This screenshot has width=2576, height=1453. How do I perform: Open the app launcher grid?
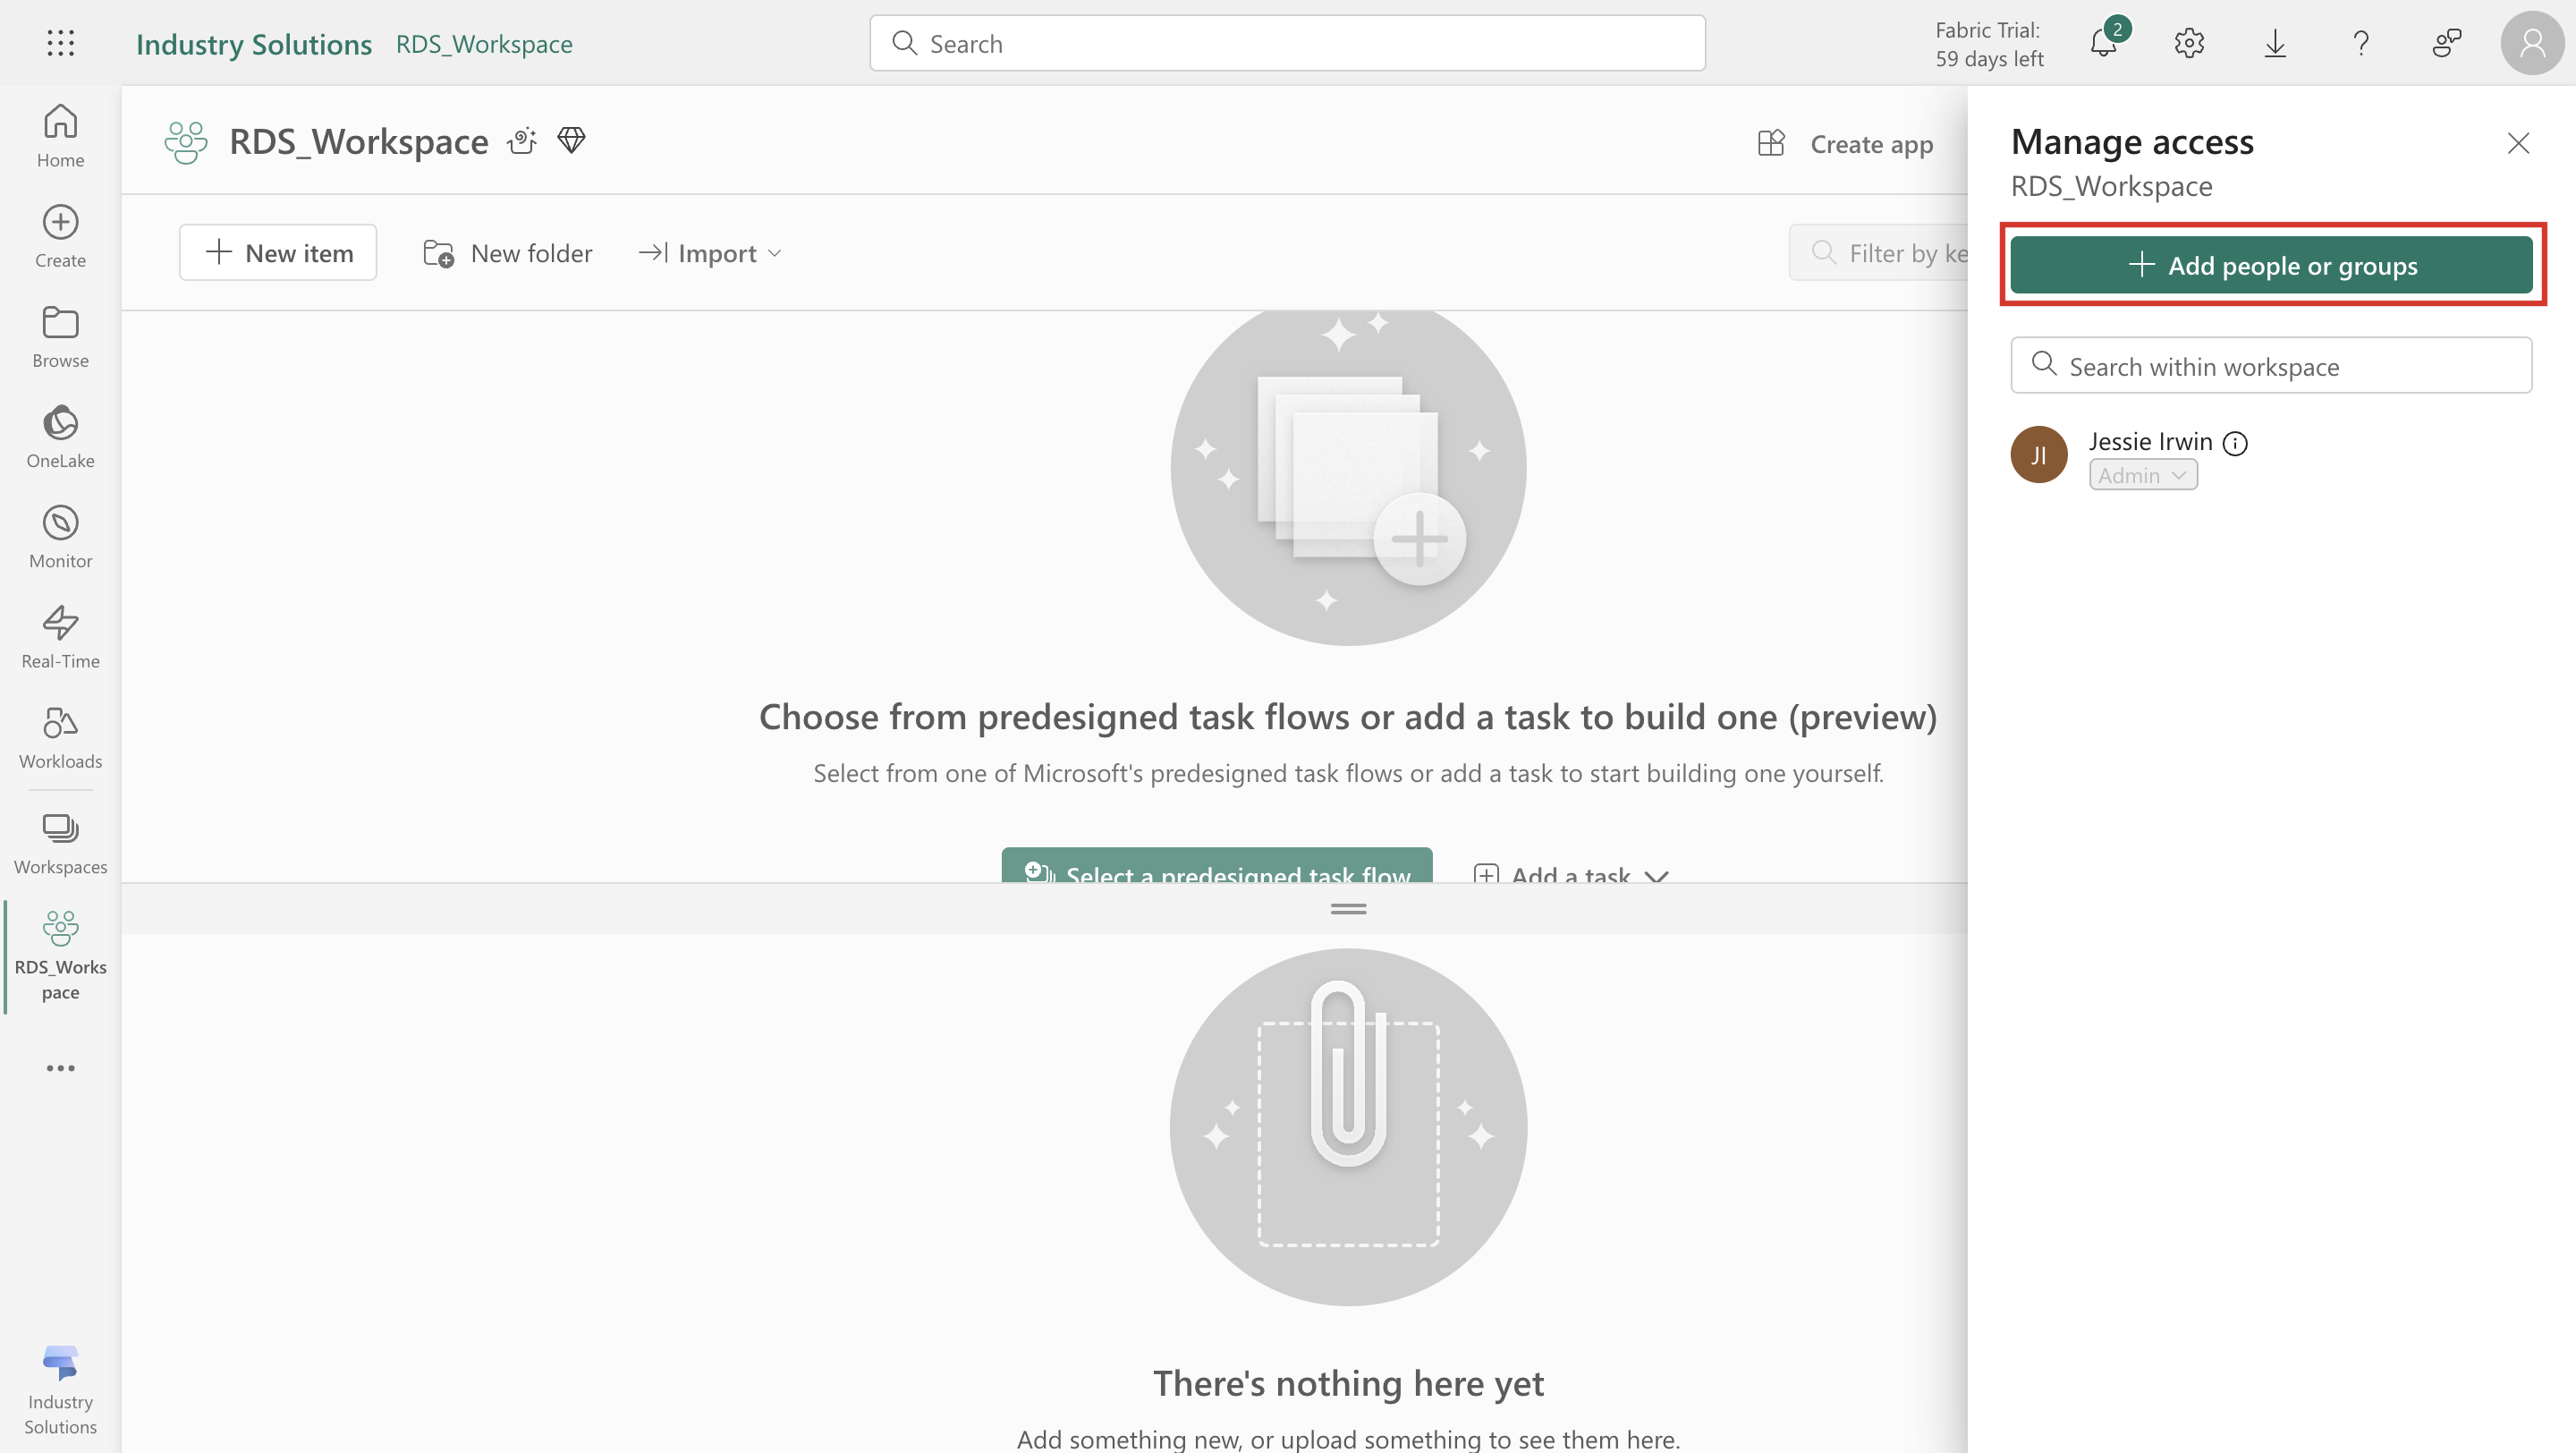[60, 43]
